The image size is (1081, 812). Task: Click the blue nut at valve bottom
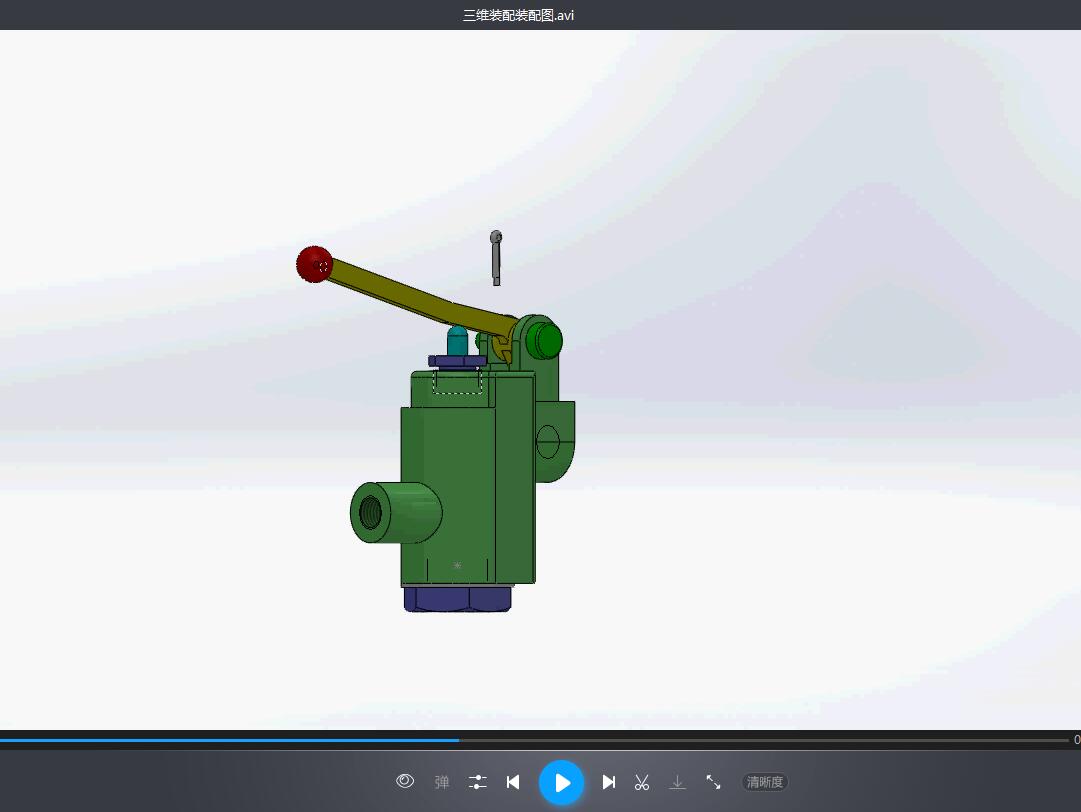(458, 598)
